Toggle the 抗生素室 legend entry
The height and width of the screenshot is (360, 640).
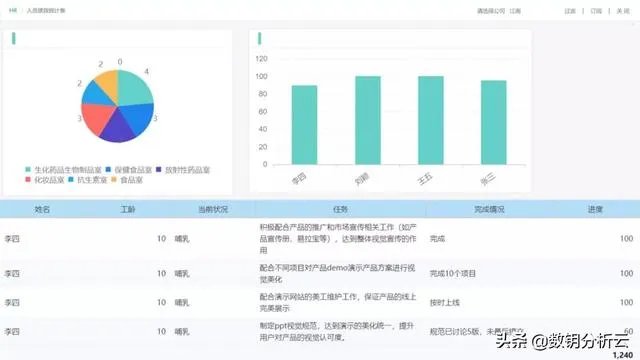point(87,180)
